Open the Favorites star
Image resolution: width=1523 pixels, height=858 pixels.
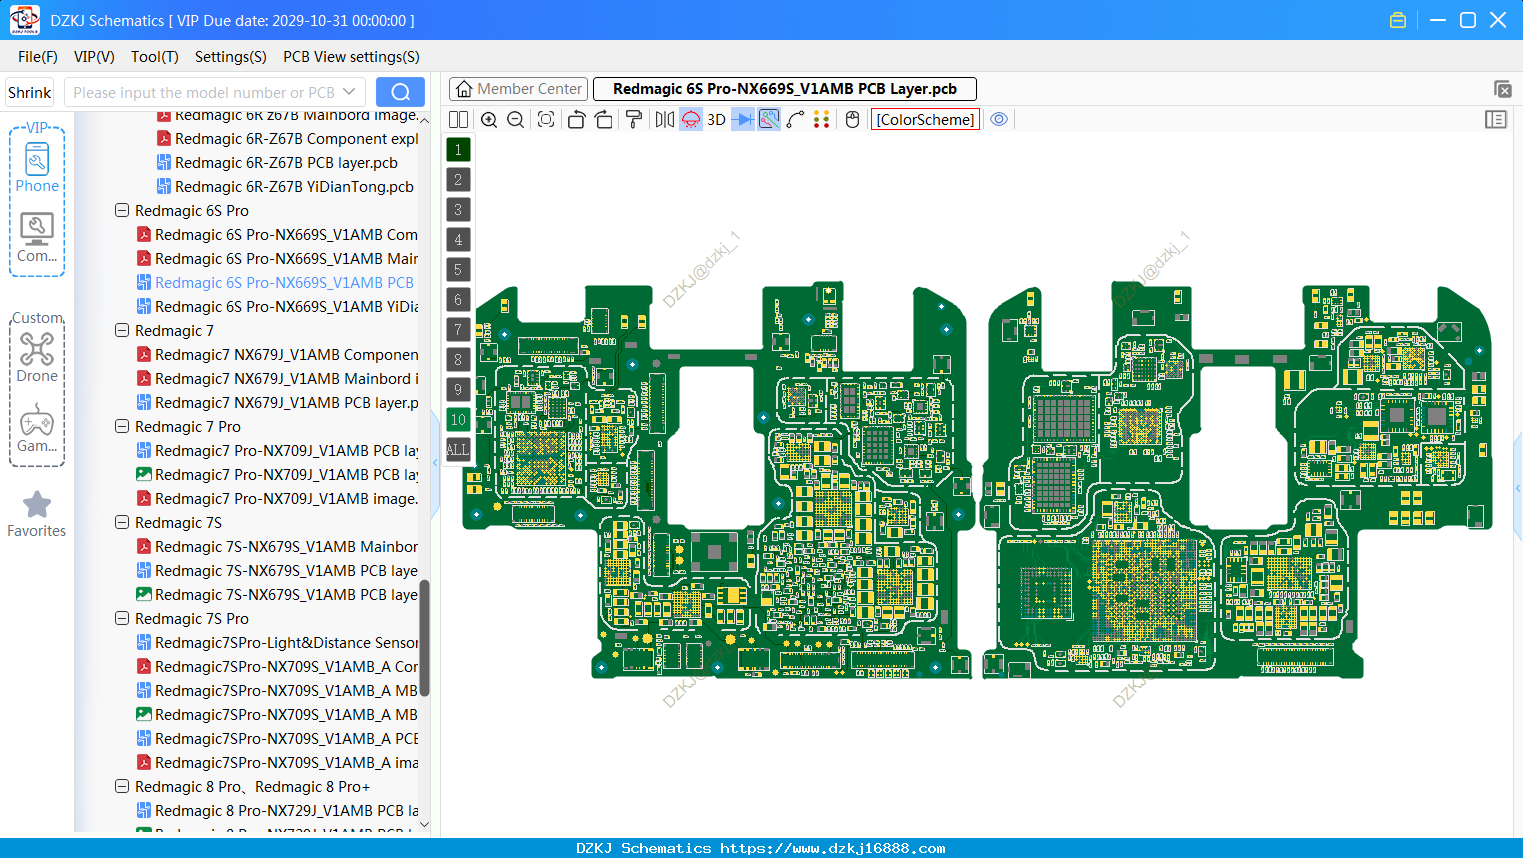[37, 514]
